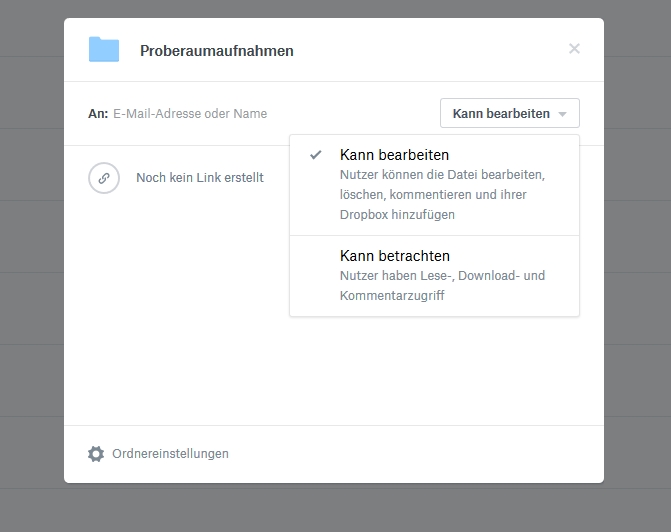The height and width of the screenshot is (532, 671).
Task: Open the "Ordnereinstellungen" link
Action: (170, 454)
